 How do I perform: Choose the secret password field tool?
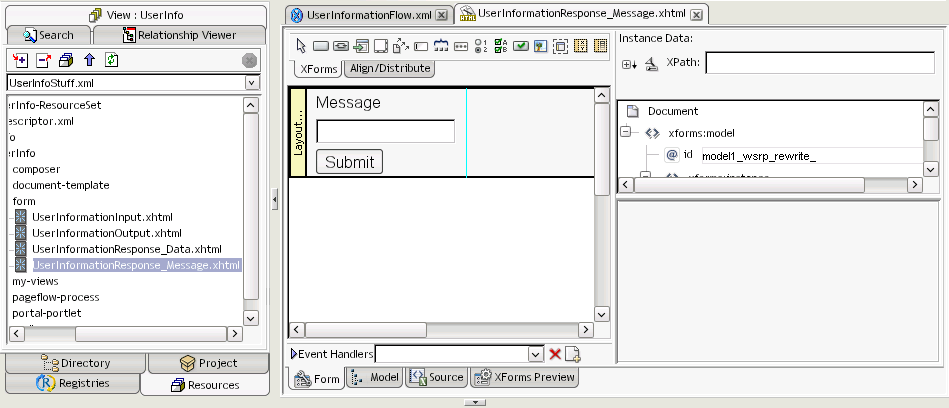461,46
